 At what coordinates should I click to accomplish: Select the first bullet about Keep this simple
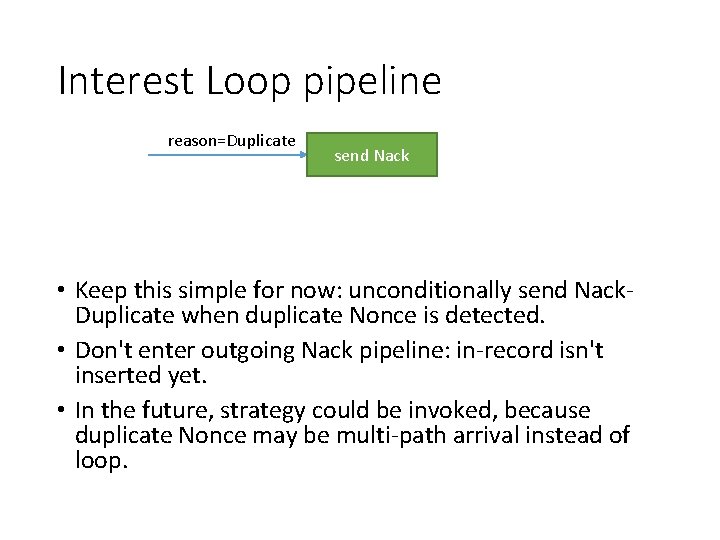(x=350, y=303)
